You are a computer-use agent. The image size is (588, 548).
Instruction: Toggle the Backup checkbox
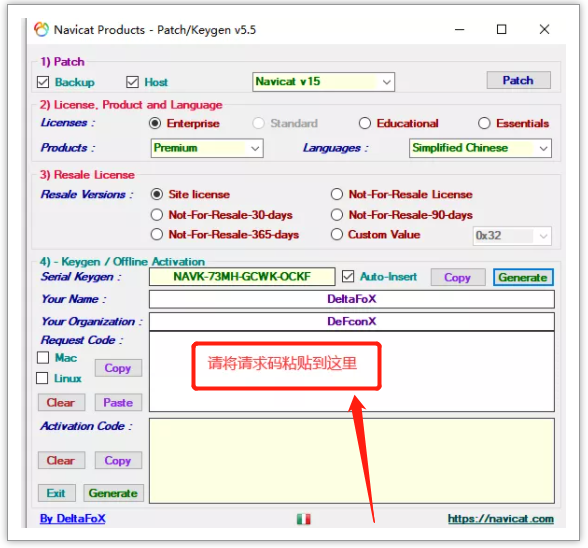click(x=43, y=82)
